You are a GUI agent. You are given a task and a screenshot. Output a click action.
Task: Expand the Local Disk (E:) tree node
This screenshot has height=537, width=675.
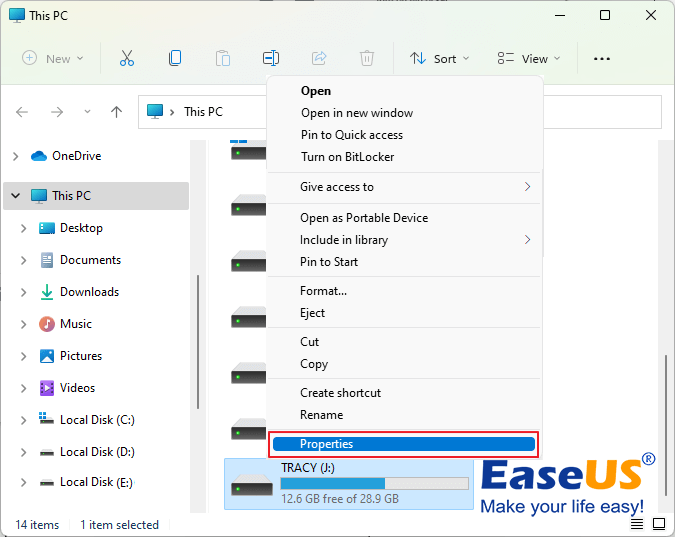coord(24,482)
